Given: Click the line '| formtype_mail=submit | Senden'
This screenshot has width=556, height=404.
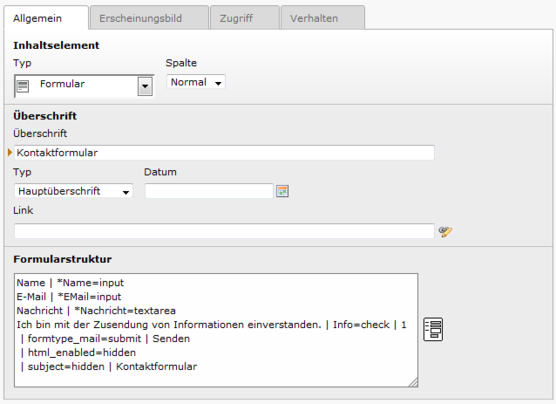Looking at the screenshot, I should click(105, 338).
